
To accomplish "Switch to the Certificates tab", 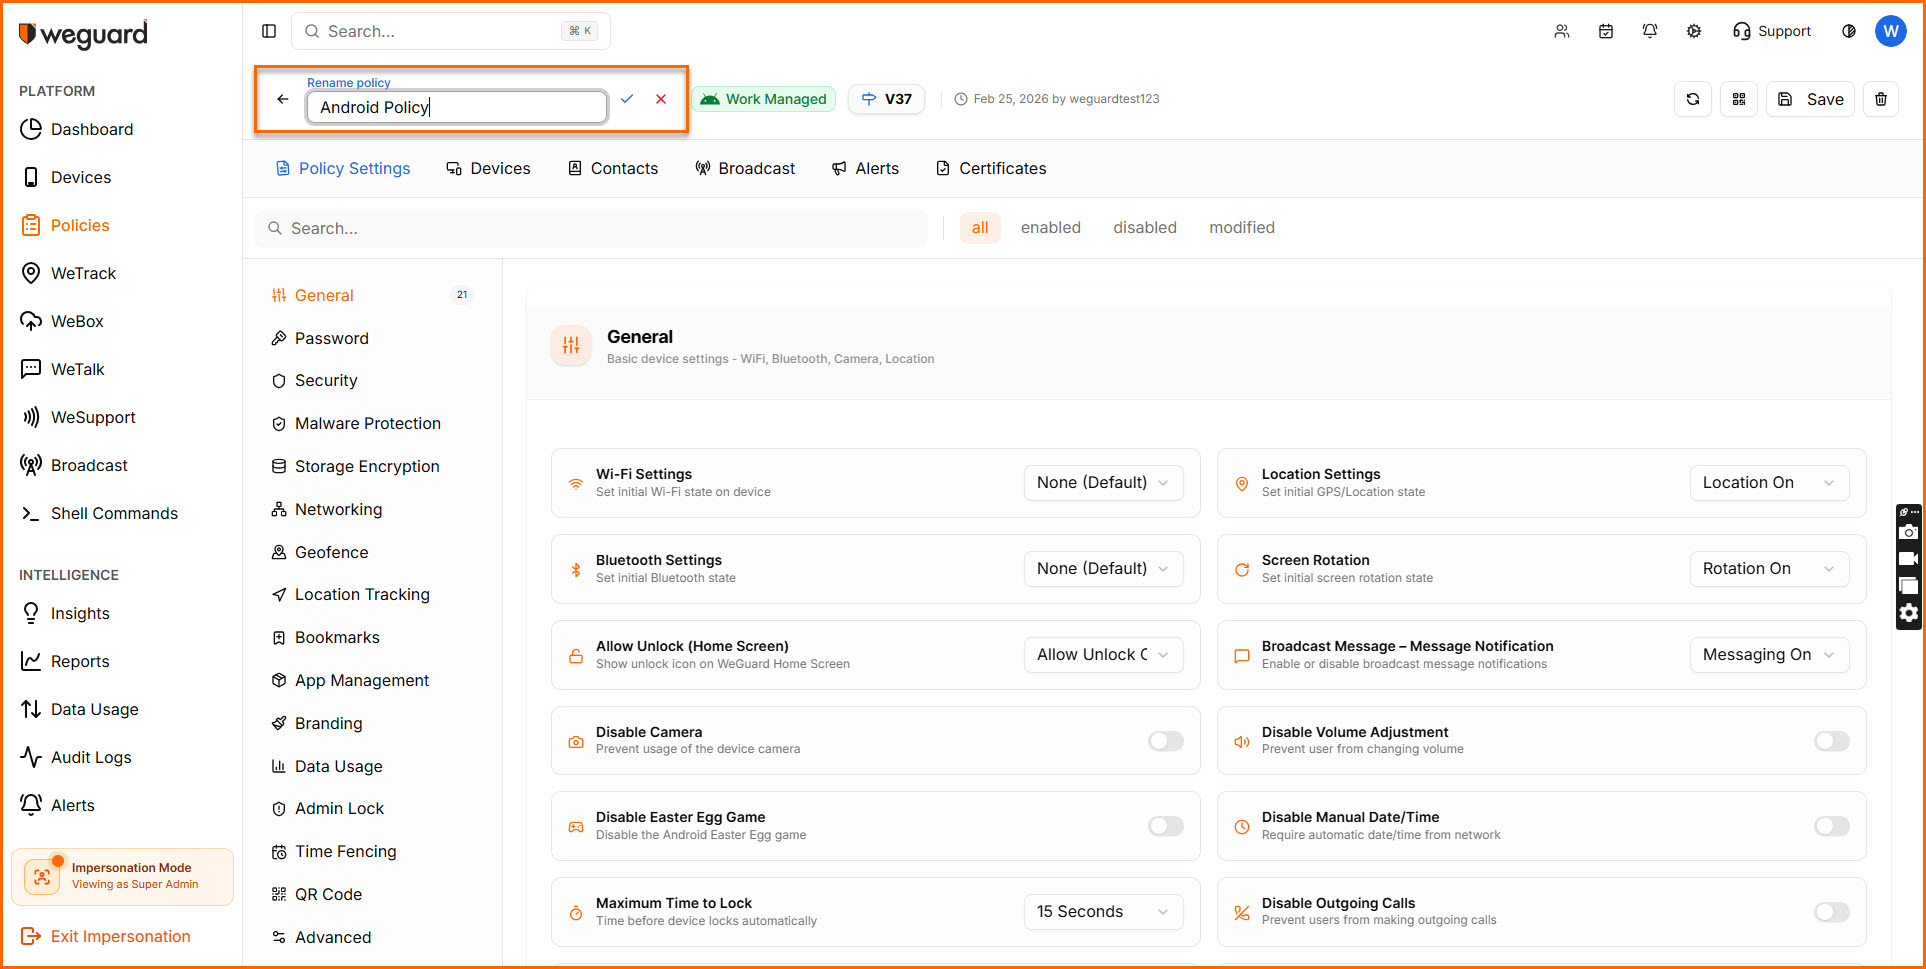I will click(x=991, y=168).
